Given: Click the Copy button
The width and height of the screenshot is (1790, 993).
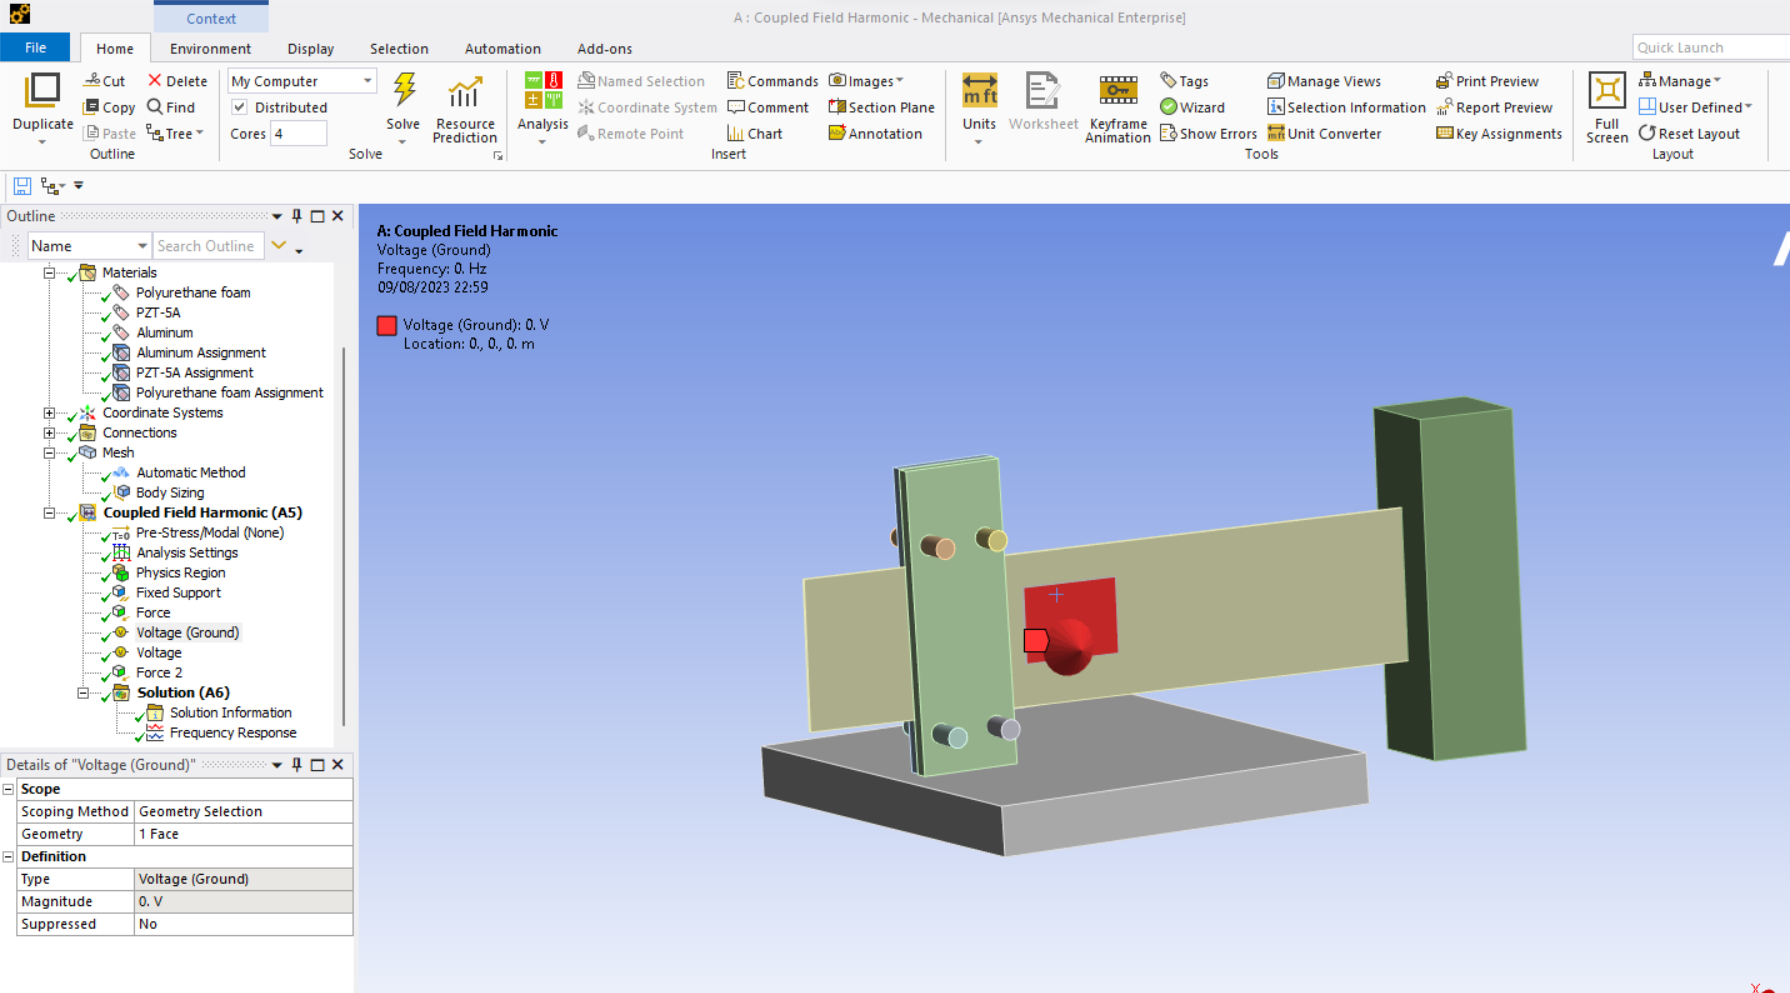Looking at the screenshot, I should [x=109, y=107].
